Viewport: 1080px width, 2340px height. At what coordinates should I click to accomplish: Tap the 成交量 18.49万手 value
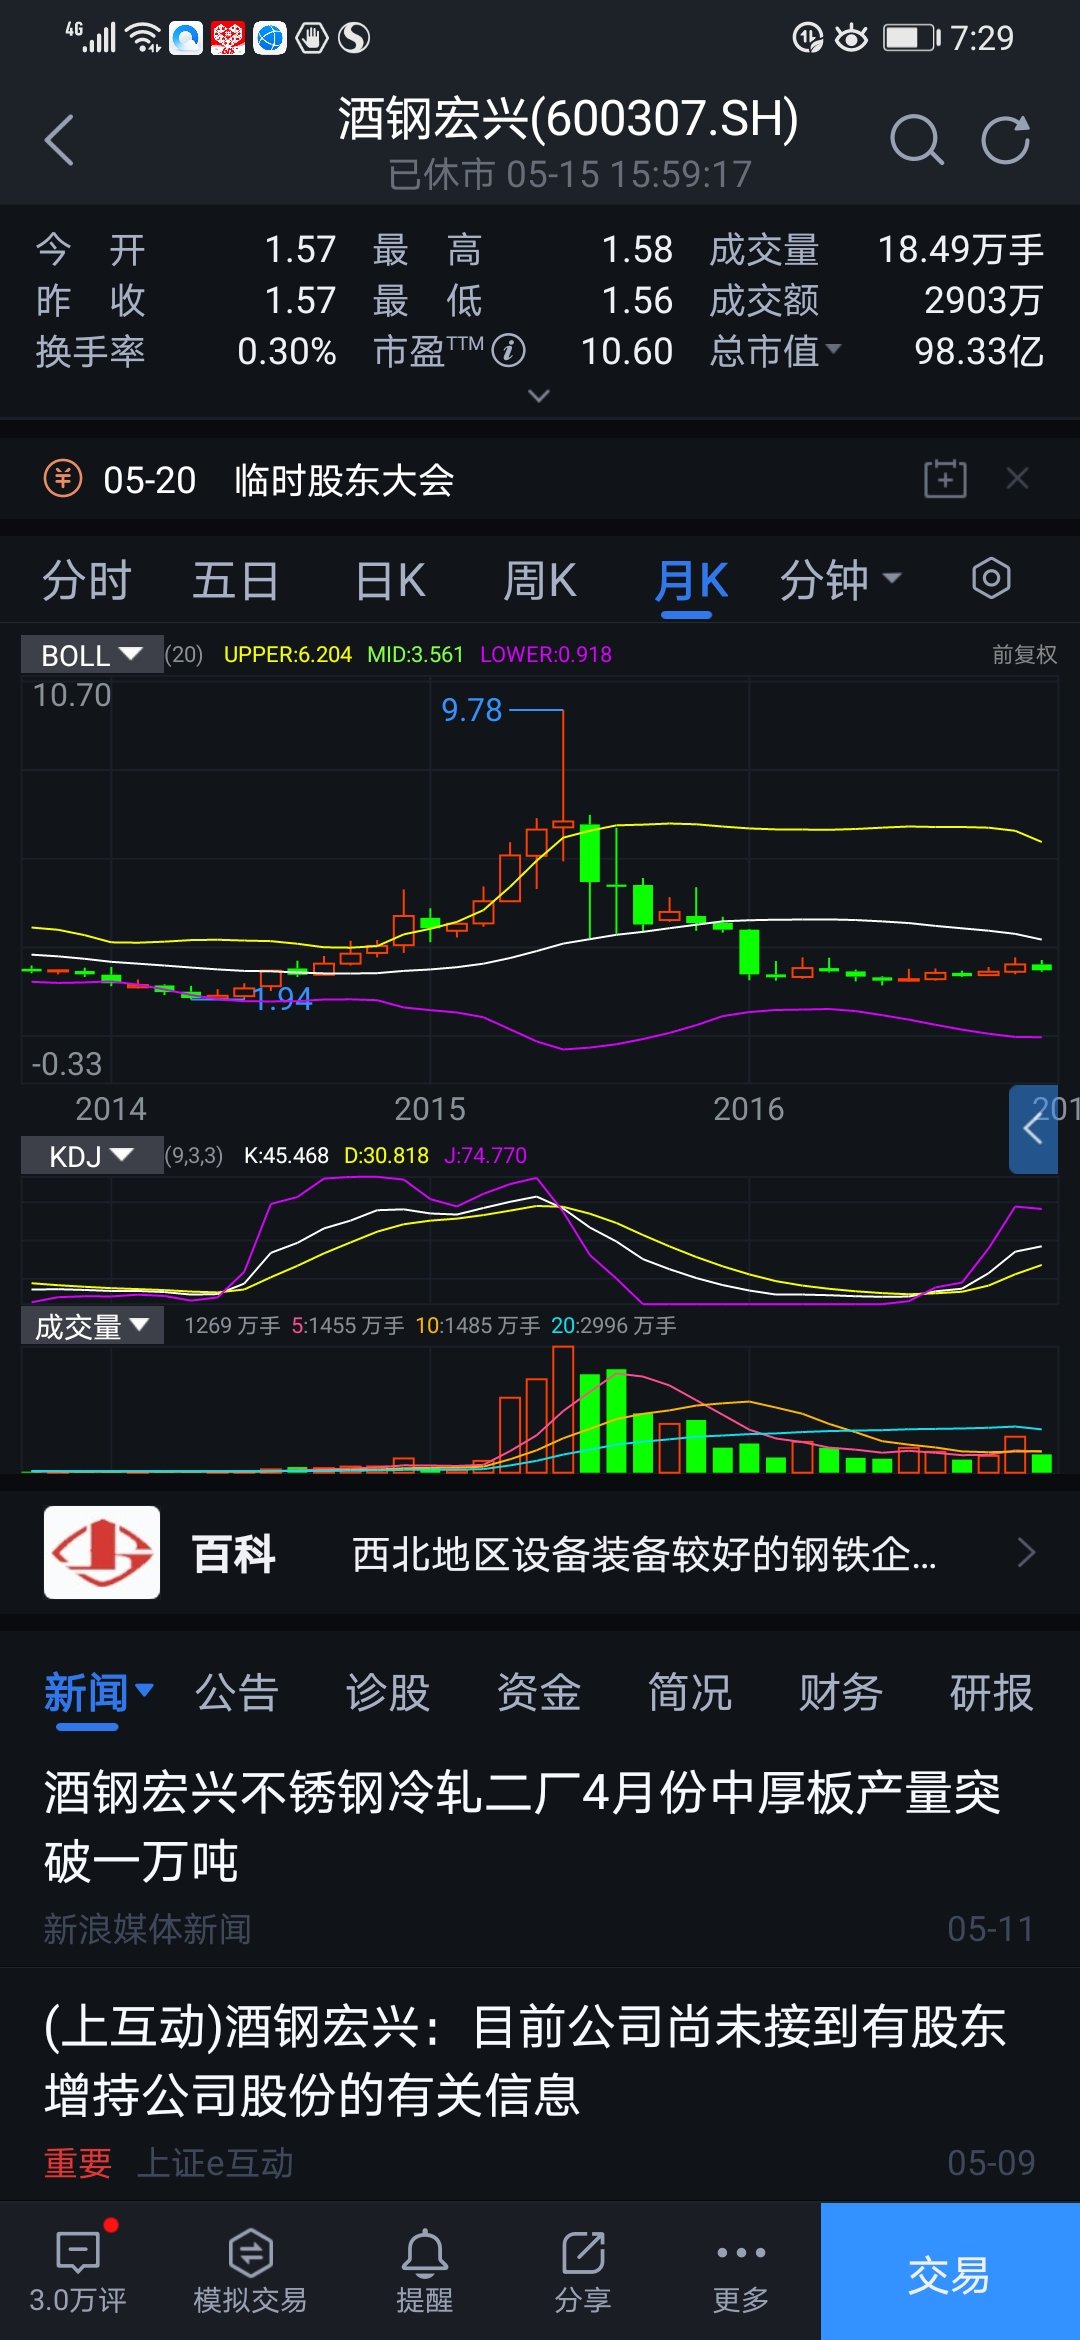[960, 249]
